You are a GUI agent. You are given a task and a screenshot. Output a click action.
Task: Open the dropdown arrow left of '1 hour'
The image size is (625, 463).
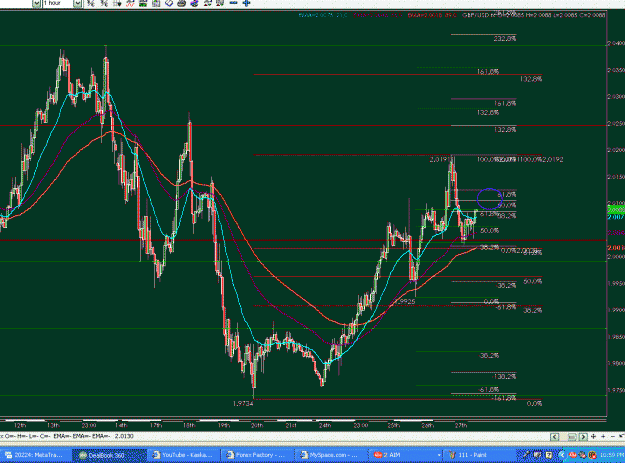pos(37,3)
